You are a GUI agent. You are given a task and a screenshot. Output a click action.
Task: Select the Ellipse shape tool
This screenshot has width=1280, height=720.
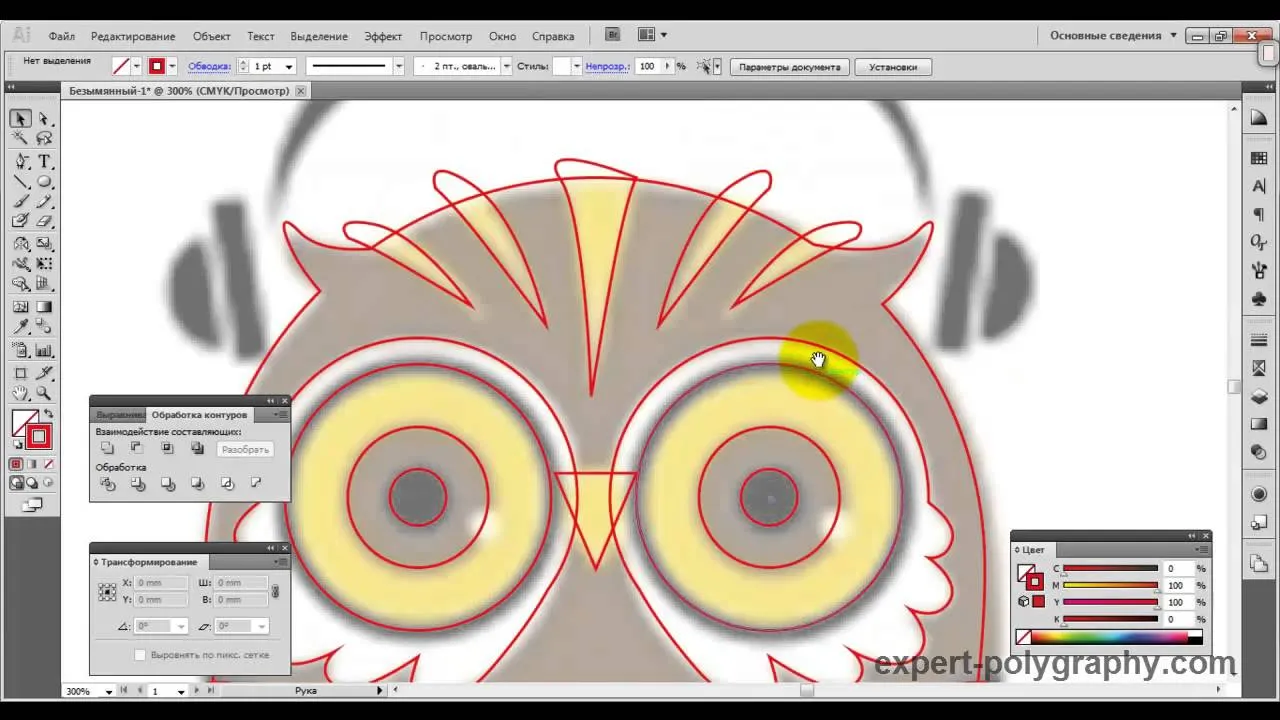[44, 182]
